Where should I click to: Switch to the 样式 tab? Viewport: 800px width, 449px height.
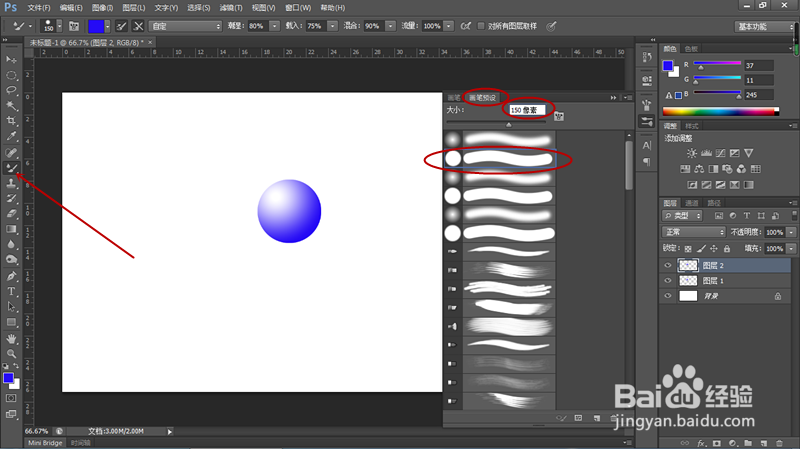[x=692, y=126]
